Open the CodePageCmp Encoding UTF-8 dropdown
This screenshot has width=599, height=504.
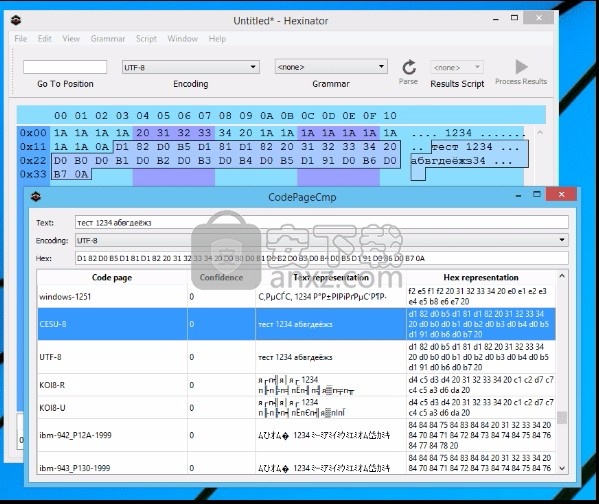[322, 240]
